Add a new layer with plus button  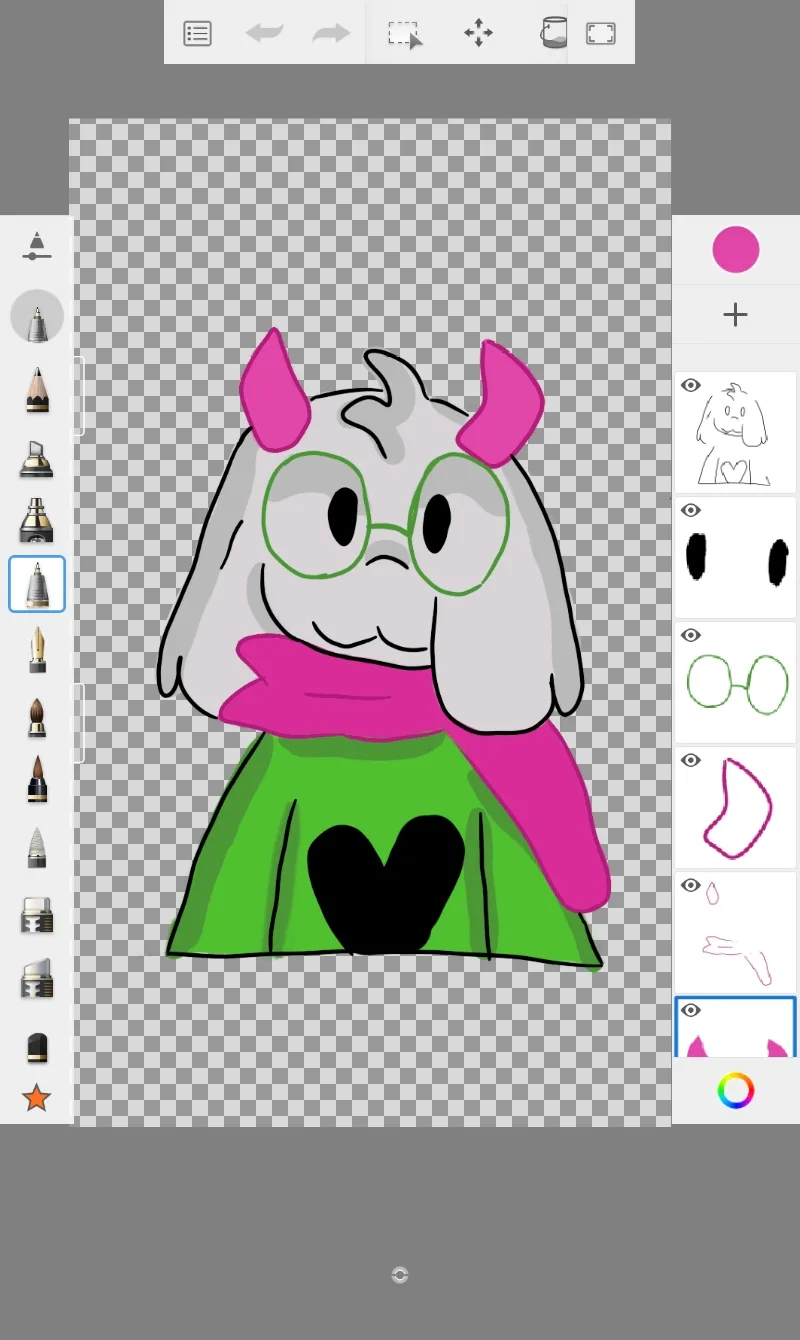point(736,315)
